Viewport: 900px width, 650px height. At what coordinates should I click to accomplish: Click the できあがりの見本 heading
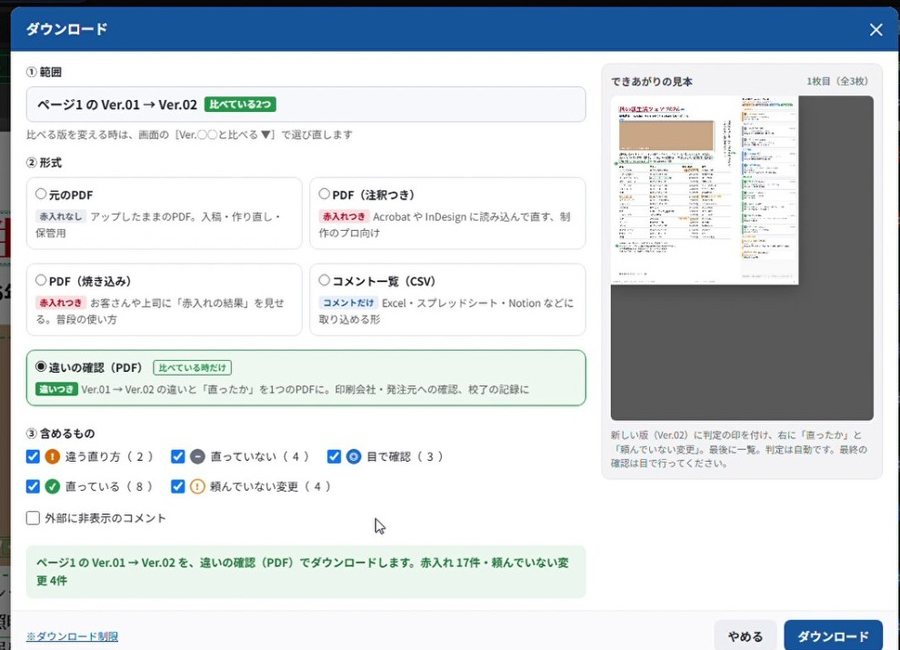pyautogui.click(x=651, y=82)
